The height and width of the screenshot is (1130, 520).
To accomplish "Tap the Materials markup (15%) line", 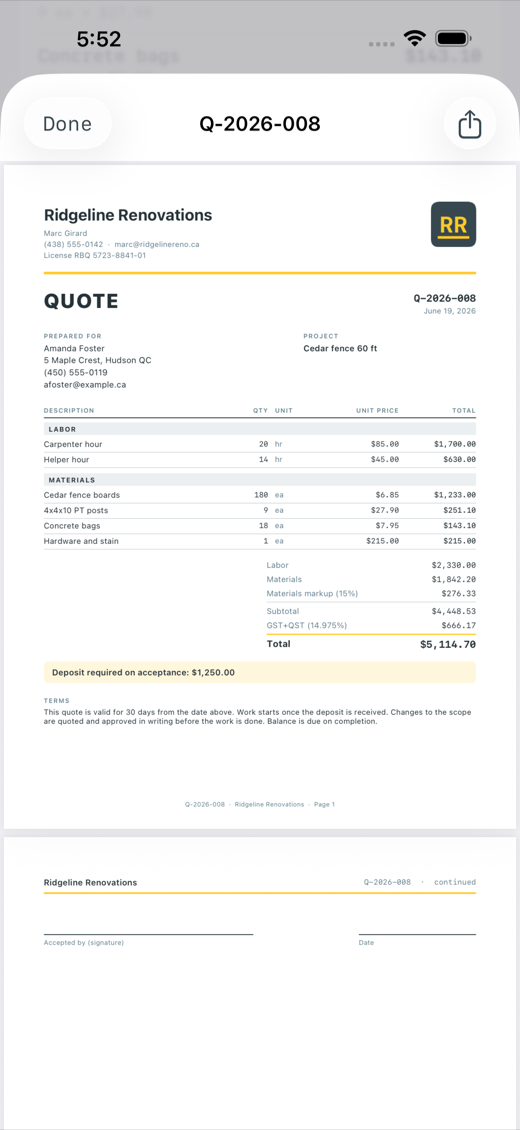I will tap(371, 594).
